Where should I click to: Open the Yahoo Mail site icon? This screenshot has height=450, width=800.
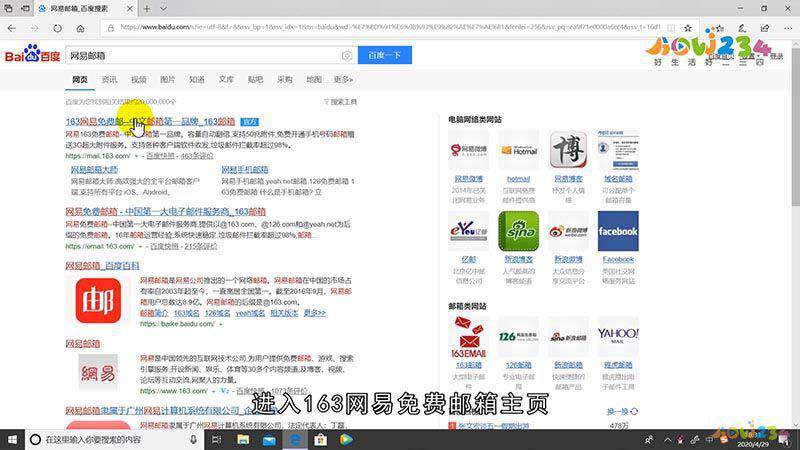pyautogui.click(x=618, y=337)
